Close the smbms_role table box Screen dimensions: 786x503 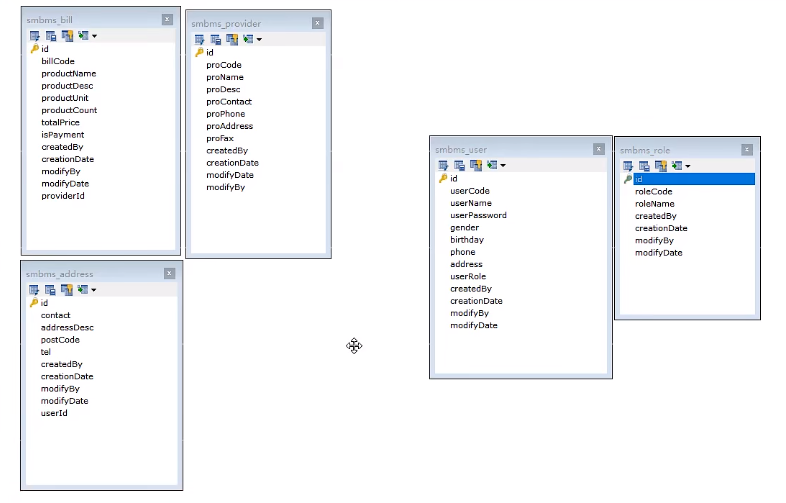click(x=747, y=149)
